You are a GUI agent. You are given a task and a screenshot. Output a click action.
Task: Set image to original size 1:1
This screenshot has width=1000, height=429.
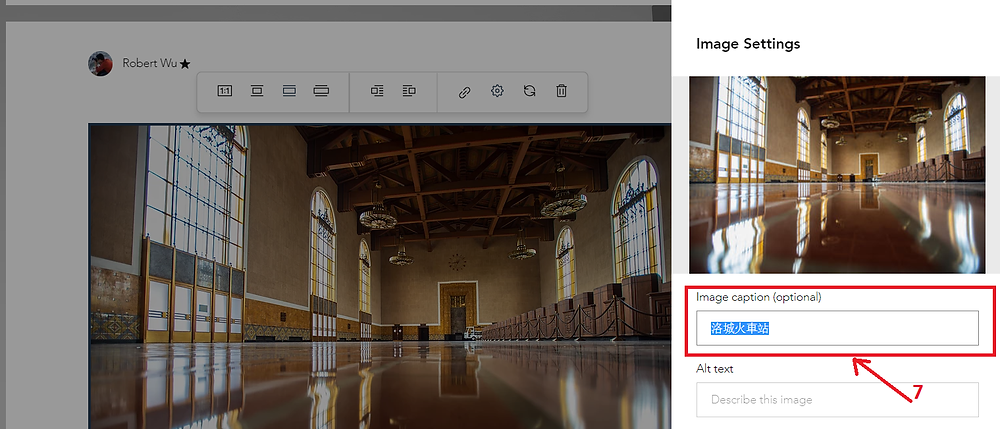[224, 91]
